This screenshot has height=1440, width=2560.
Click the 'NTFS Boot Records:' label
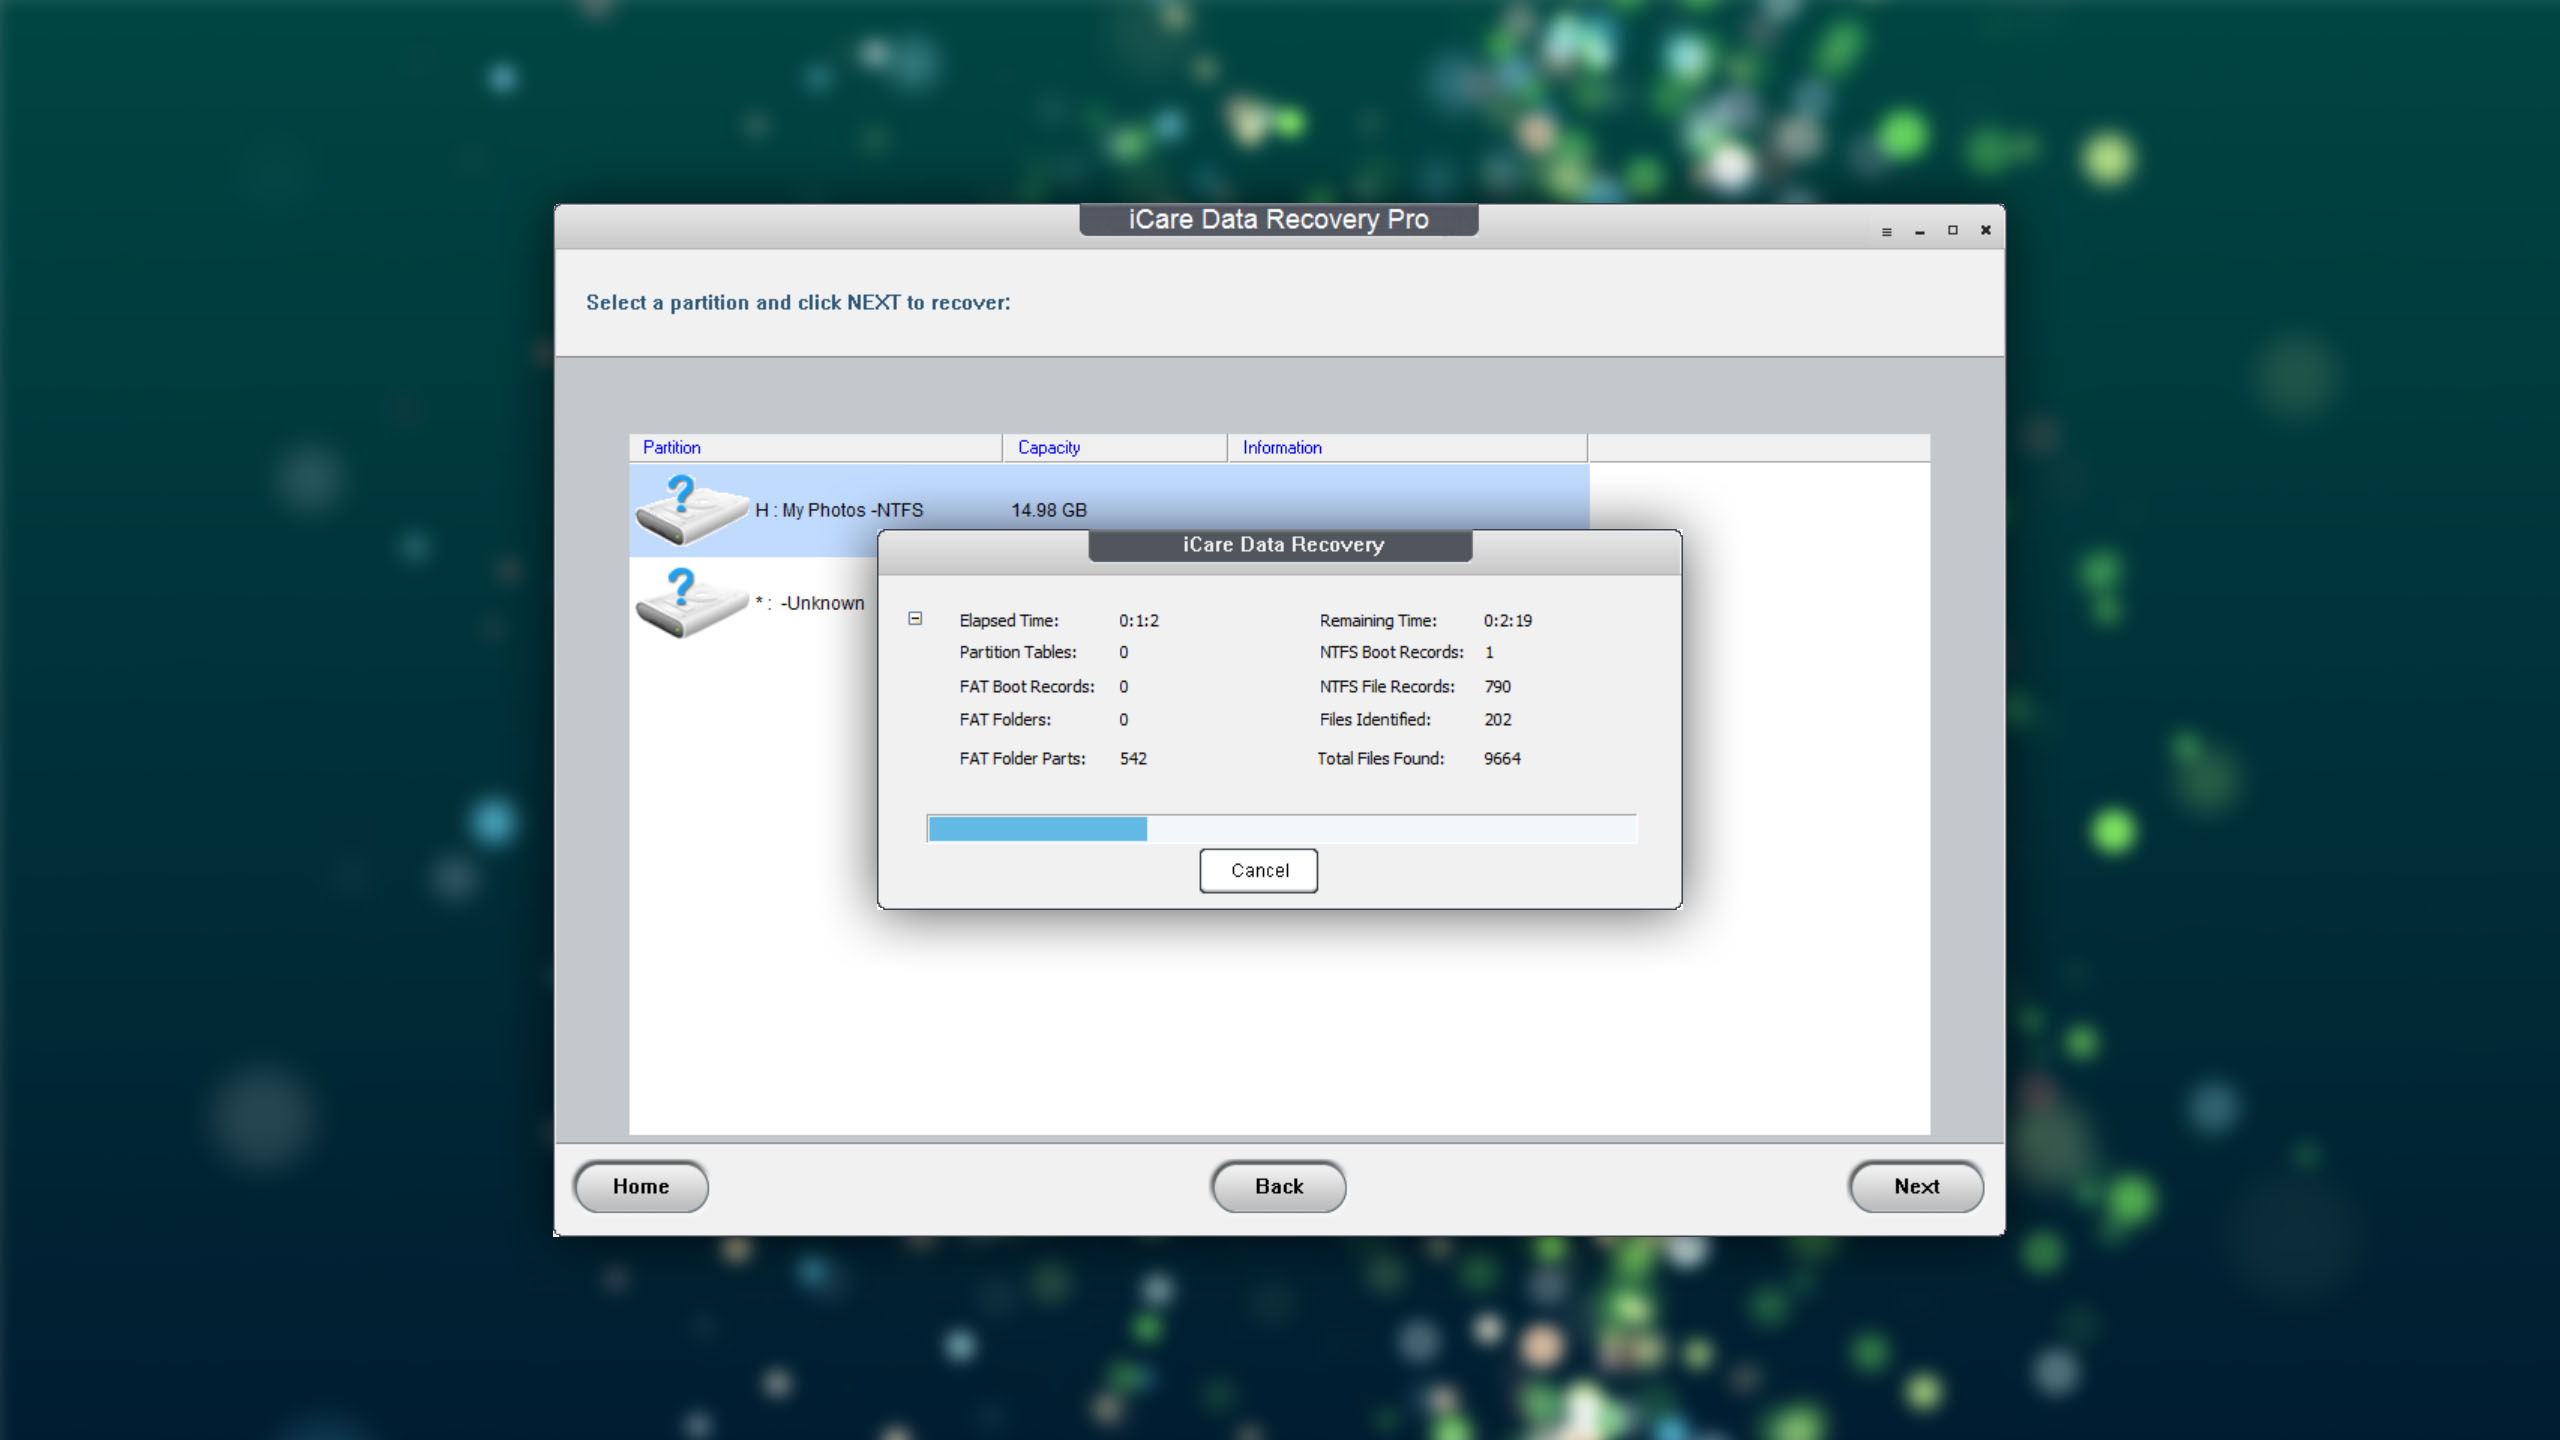tap(1391, 652)
